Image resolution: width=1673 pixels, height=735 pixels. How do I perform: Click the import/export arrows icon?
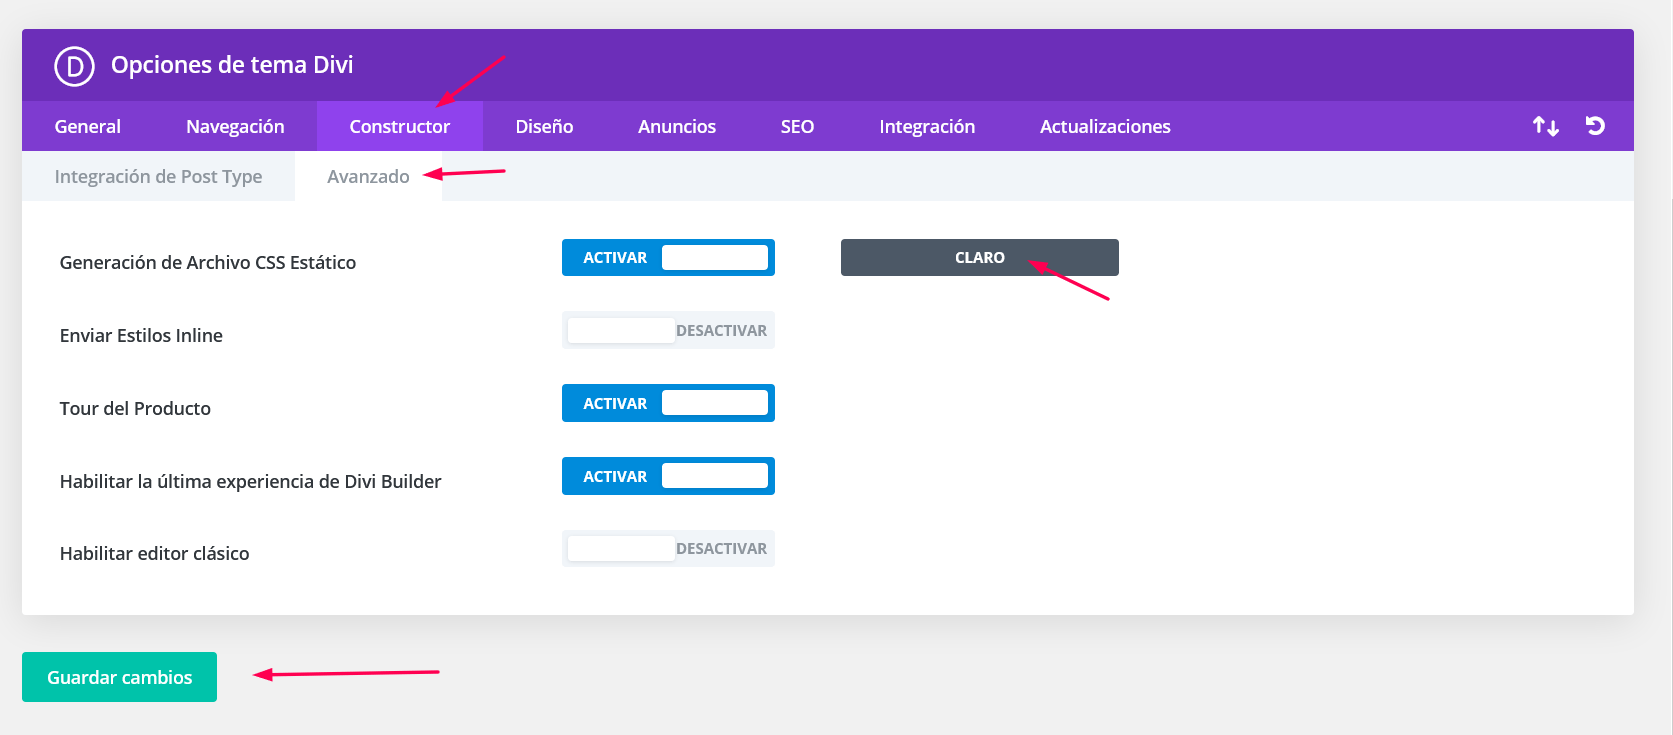pos(1546,126)
